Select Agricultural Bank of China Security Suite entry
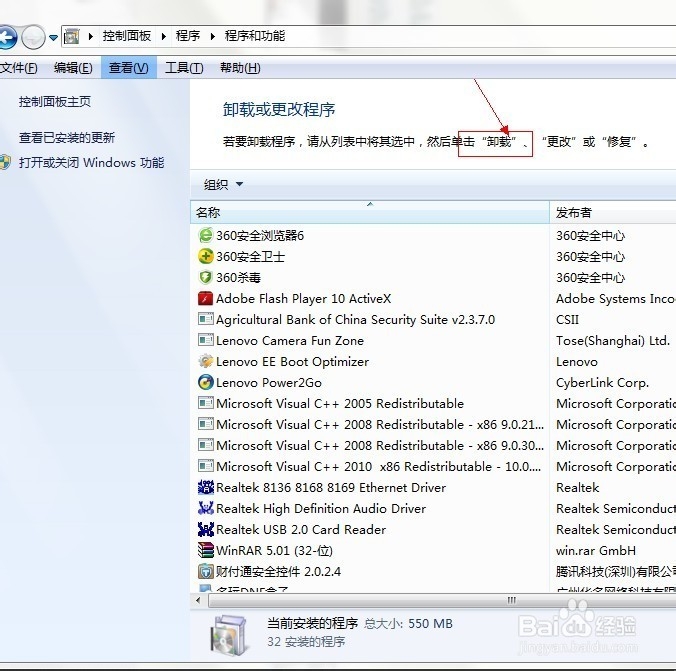The width and height of the screenshot is (676, 671). 356,320
